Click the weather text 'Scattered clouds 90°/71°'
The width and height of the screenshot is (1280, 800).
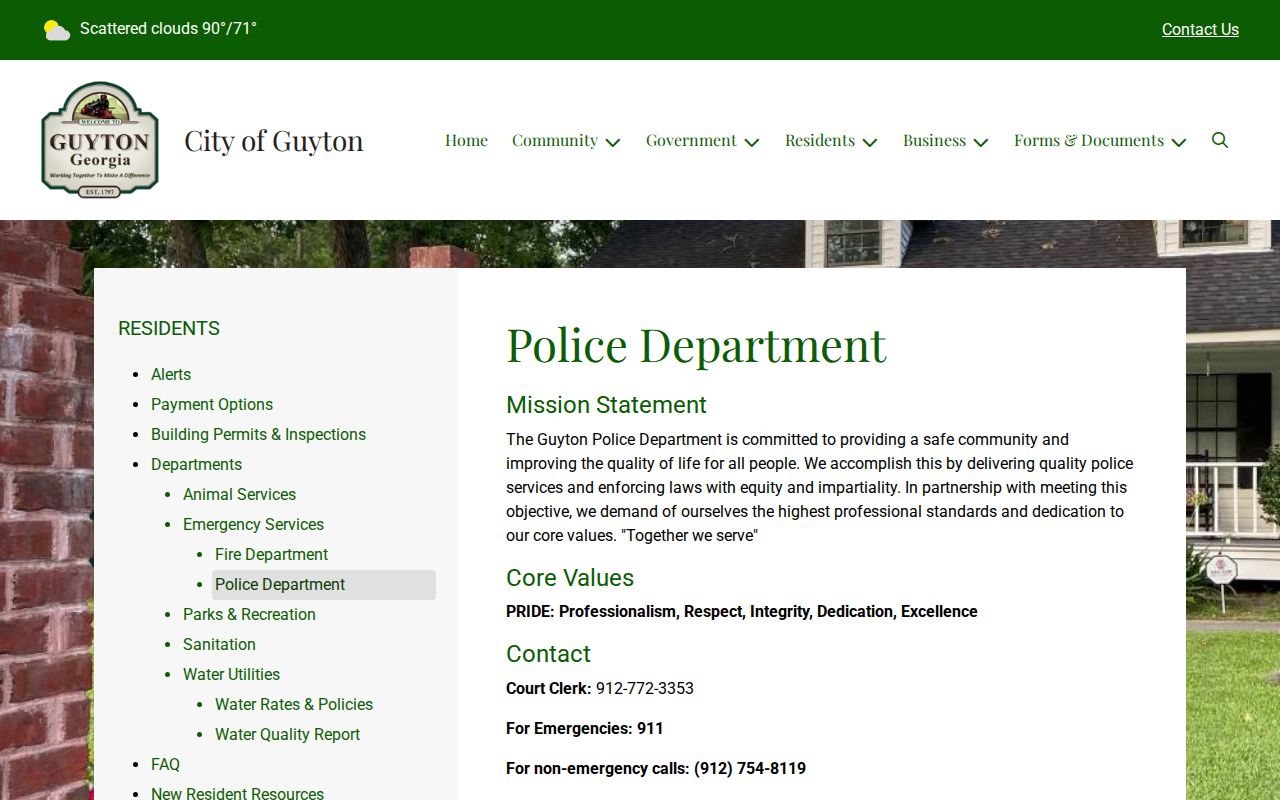[168, 28]
